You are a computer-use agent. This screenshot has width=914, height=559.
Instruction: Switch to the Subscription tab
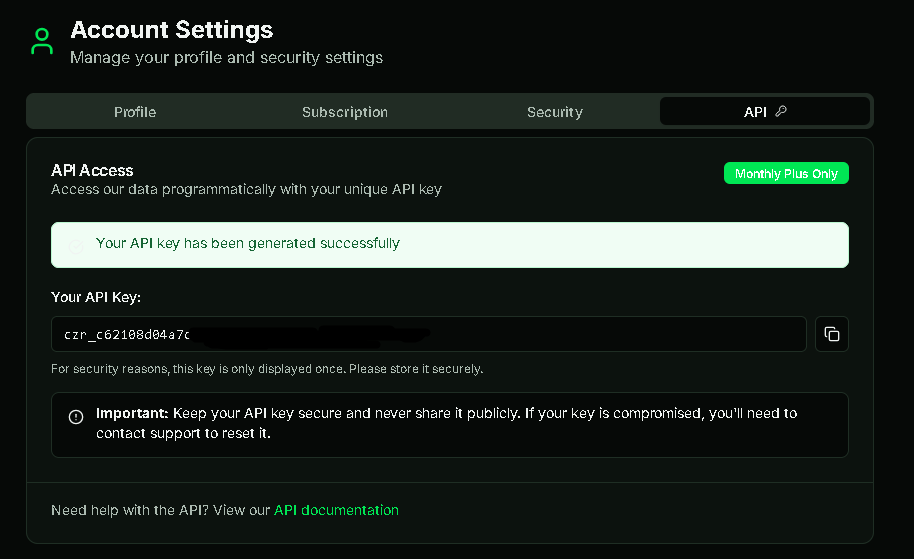click(x=344, y=112)
